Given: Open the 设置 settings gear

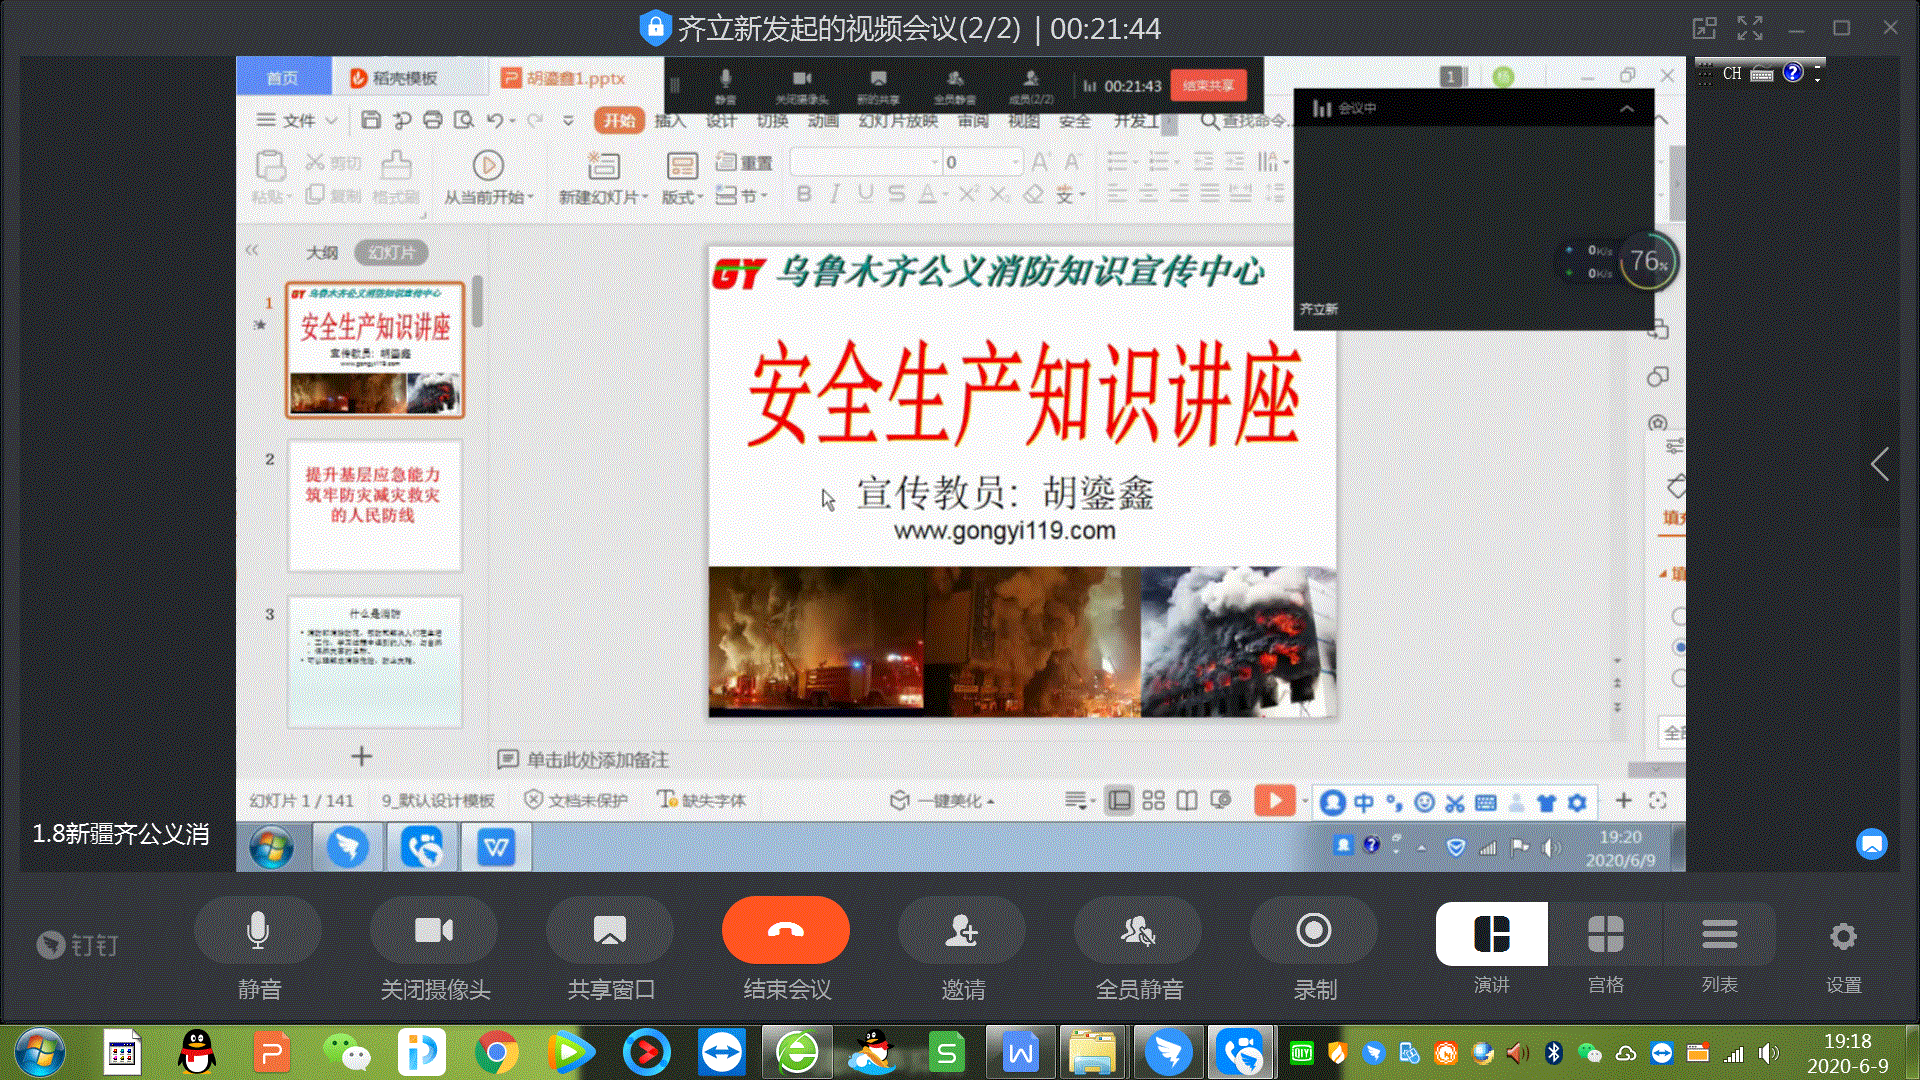Looking at the screenshot, I should click(1842, 937).
